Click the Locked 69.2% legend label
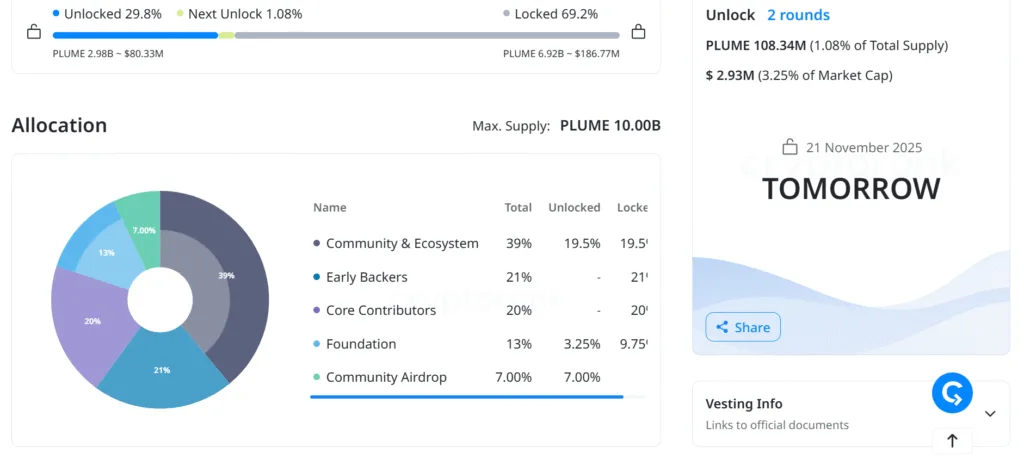Viewport: 1024px width, 472px height. click(556, 14)
